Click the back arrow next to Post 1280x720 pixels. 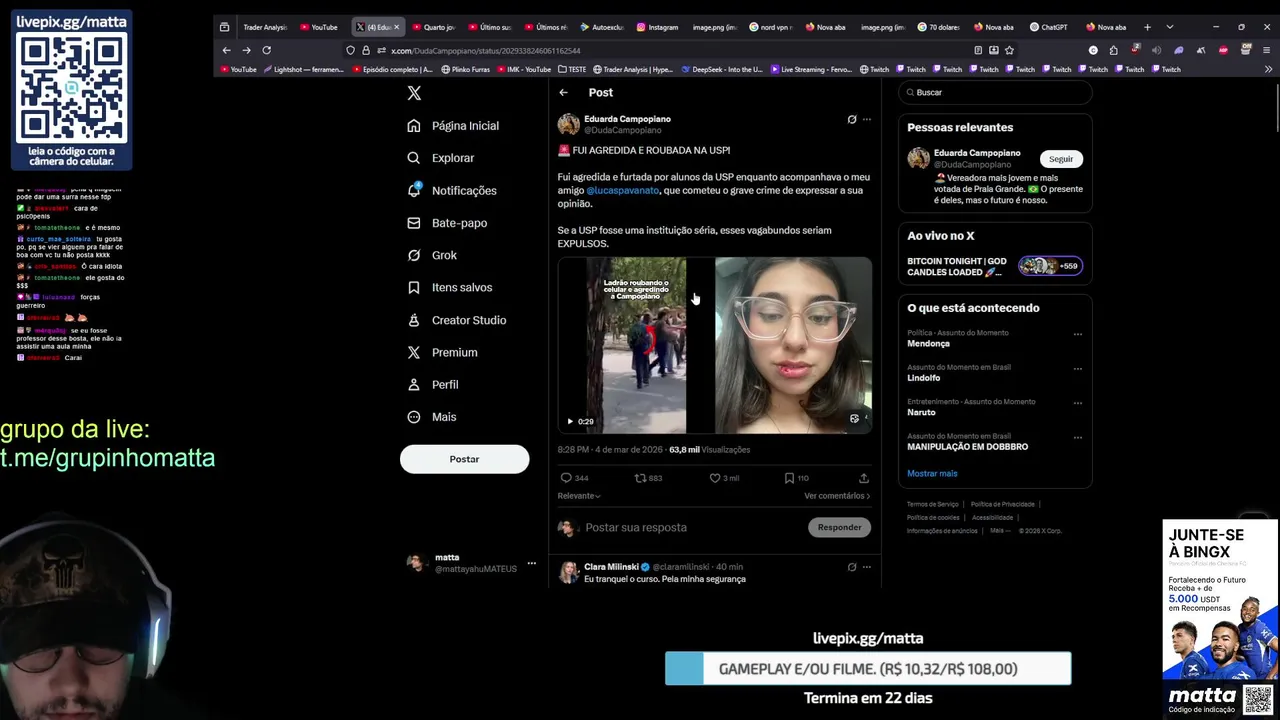click(x=563, y=92)
